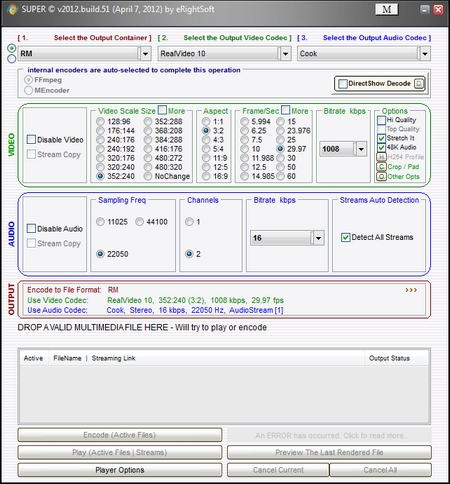The width and height of the screenshot is (450, 484).
Task: Select video size 320:240
Action: (100, 167)
